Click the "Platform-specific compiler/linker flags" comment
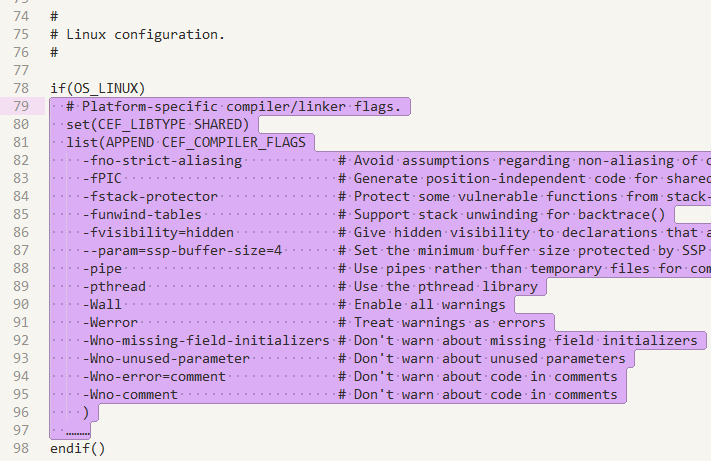Screen dimensions: 711x461 click(x=240, y=106)
